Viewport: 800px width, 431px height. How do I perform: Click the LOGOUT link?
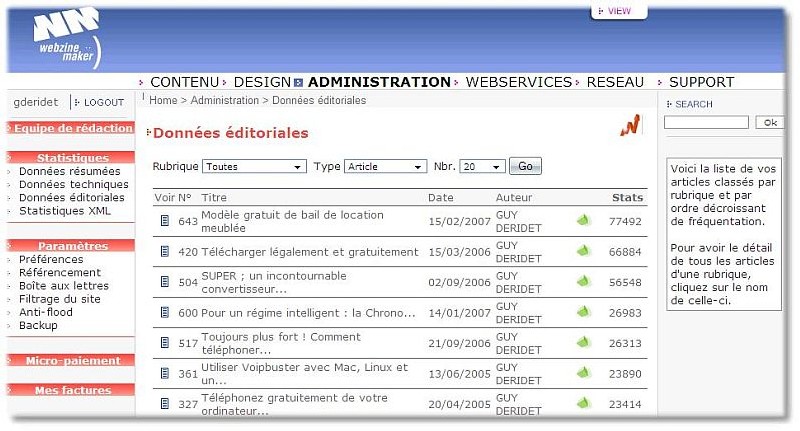pyautogui.click(x=103, y=102)
